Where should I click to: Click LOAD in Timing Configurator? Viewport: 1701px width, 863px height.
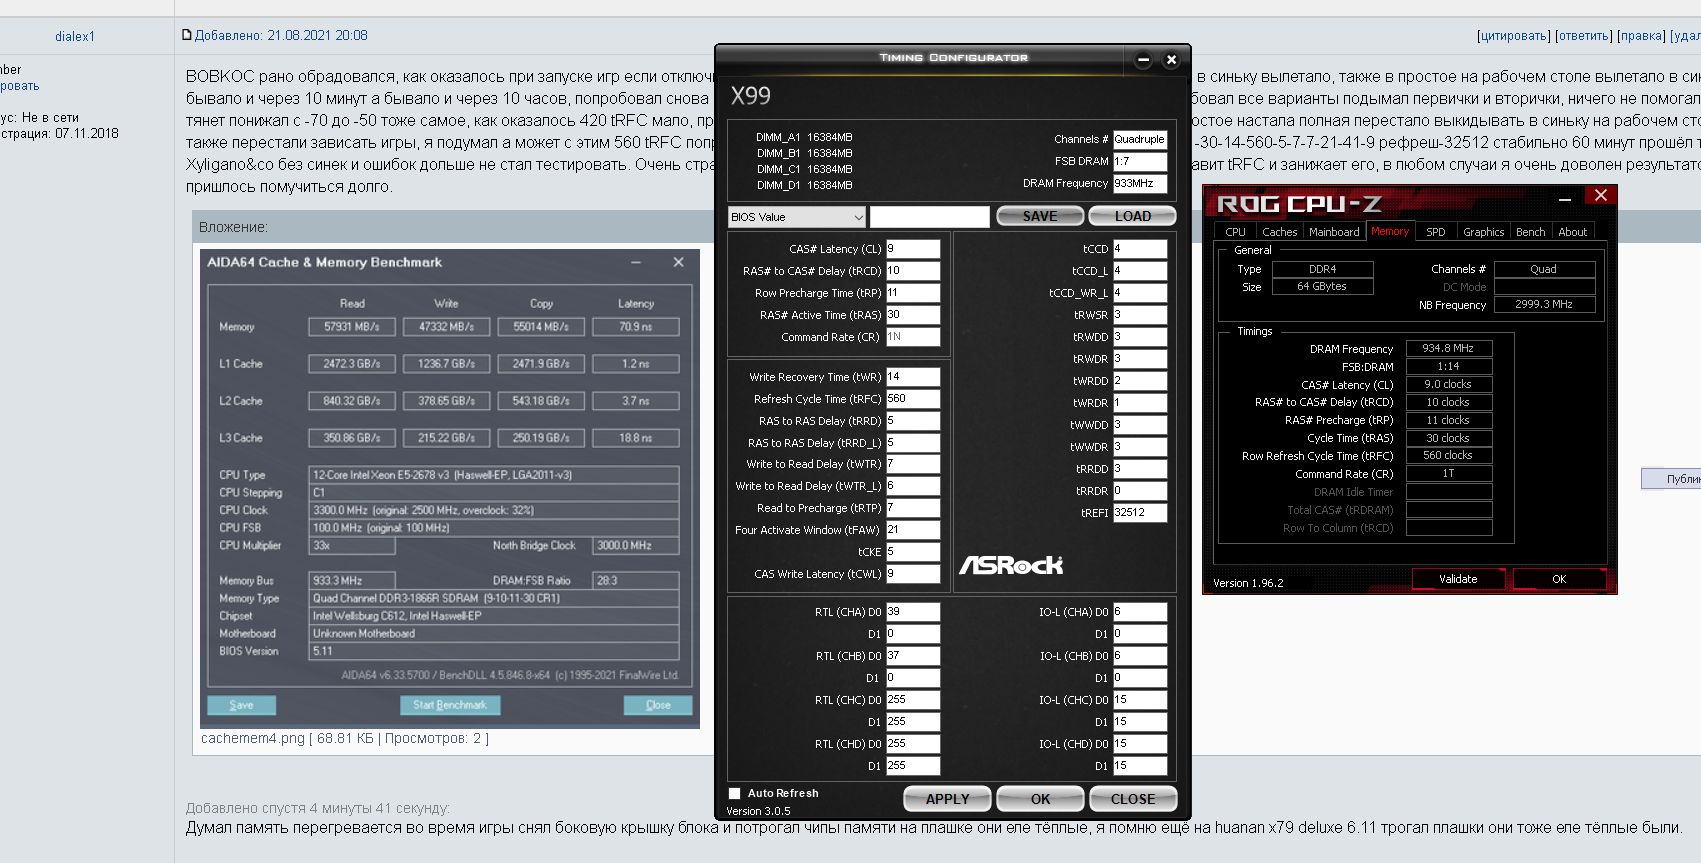pyautogui.click(x=1132, y=216)
